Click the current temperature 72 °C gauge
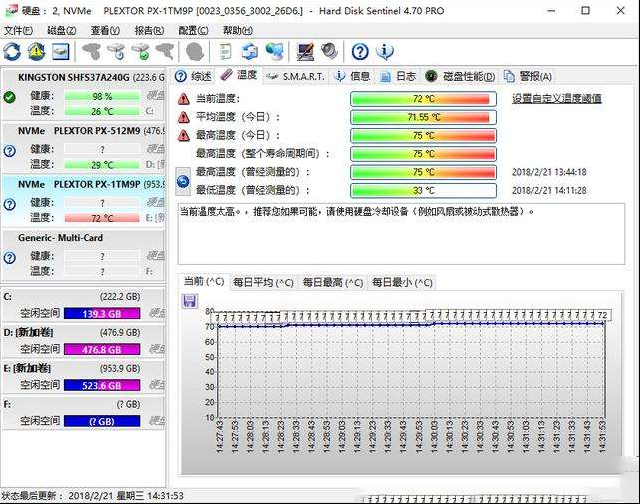The width and height of the screenshot is (640, 504). pos(423,99)
